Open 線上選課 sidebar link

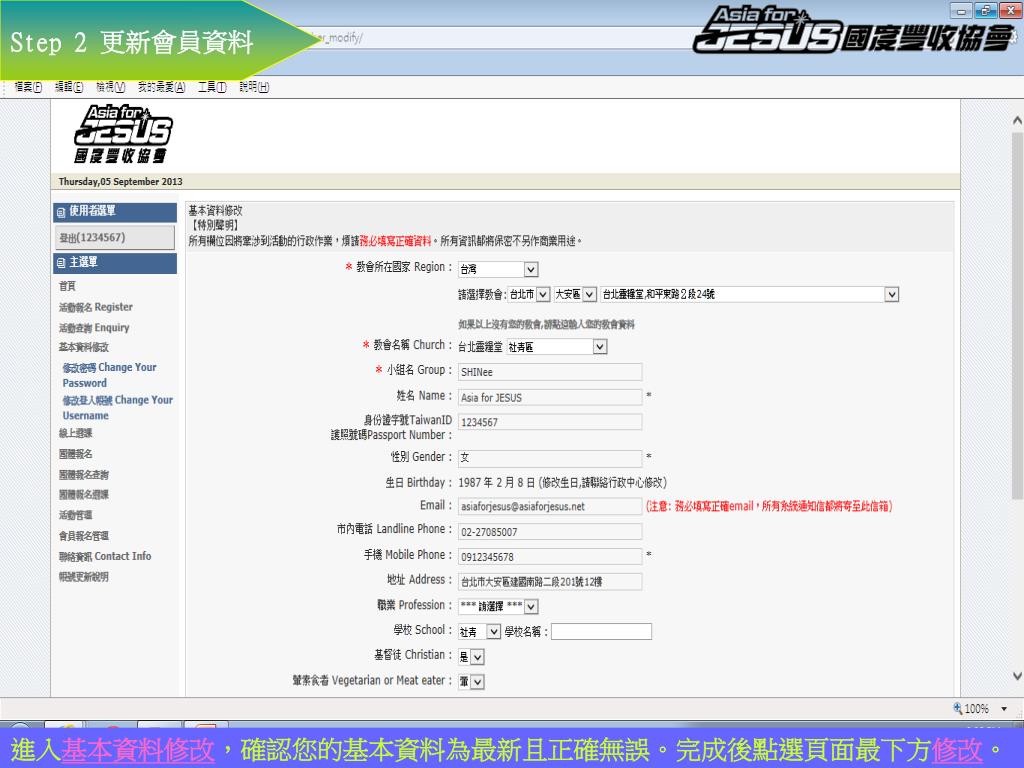coord(76,433)
